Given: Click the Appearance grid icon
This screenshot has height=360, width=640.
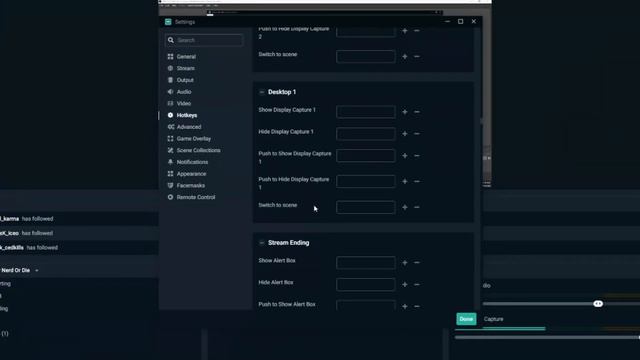Looking at the screenshot, I should (171, 174).
